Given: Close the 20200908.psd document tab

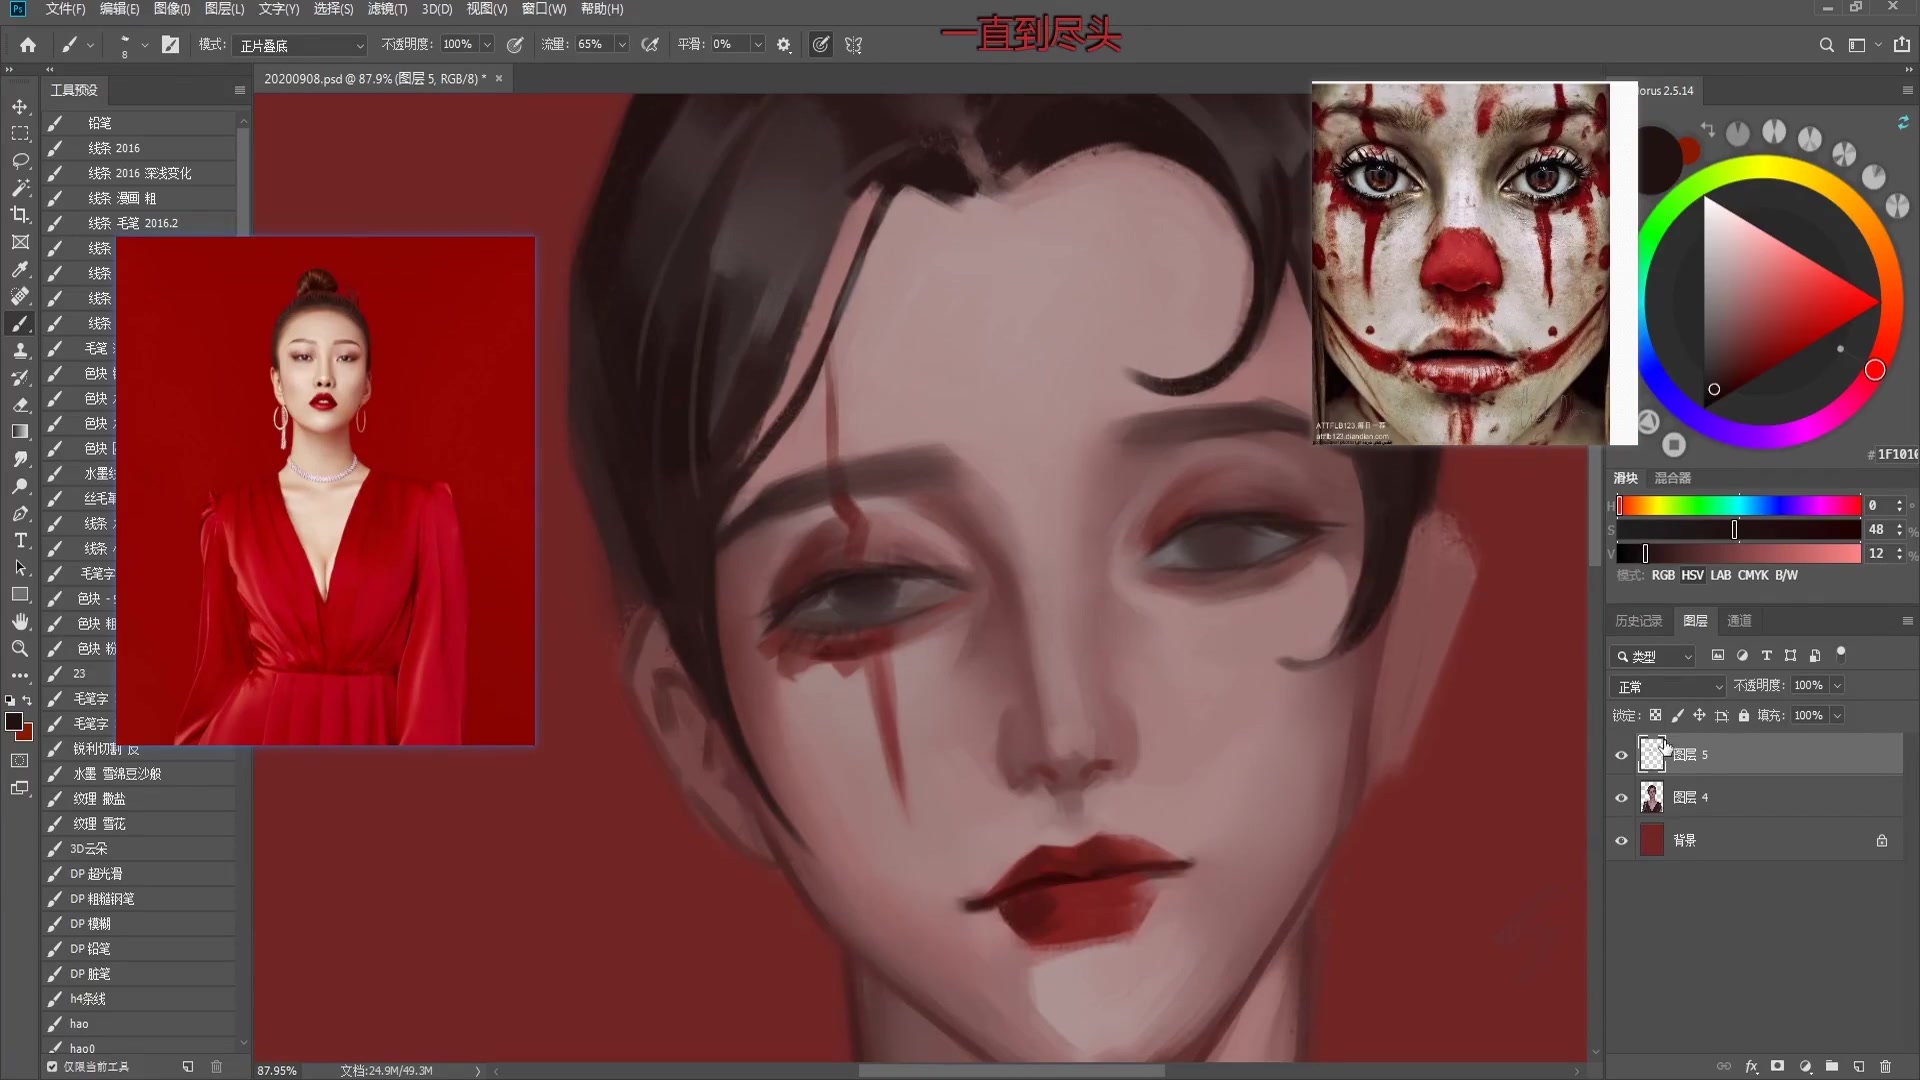Looking at the screenshot, I should (499, 78).
